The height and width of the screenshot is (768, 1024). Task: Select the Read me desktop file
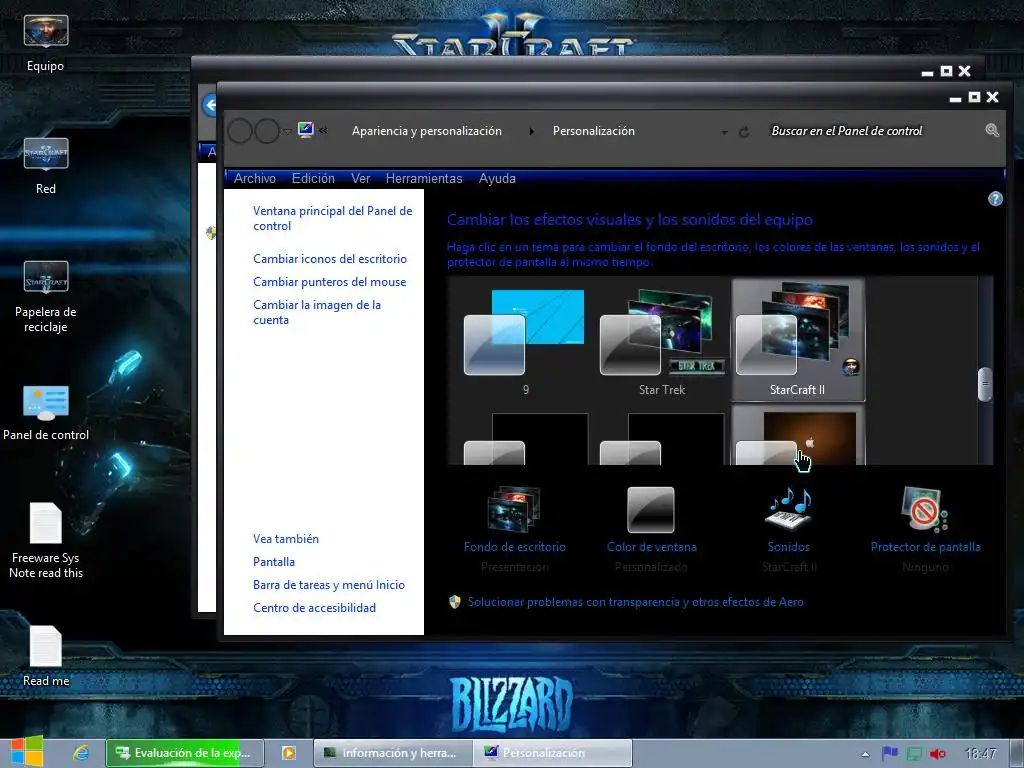(46, 656)
